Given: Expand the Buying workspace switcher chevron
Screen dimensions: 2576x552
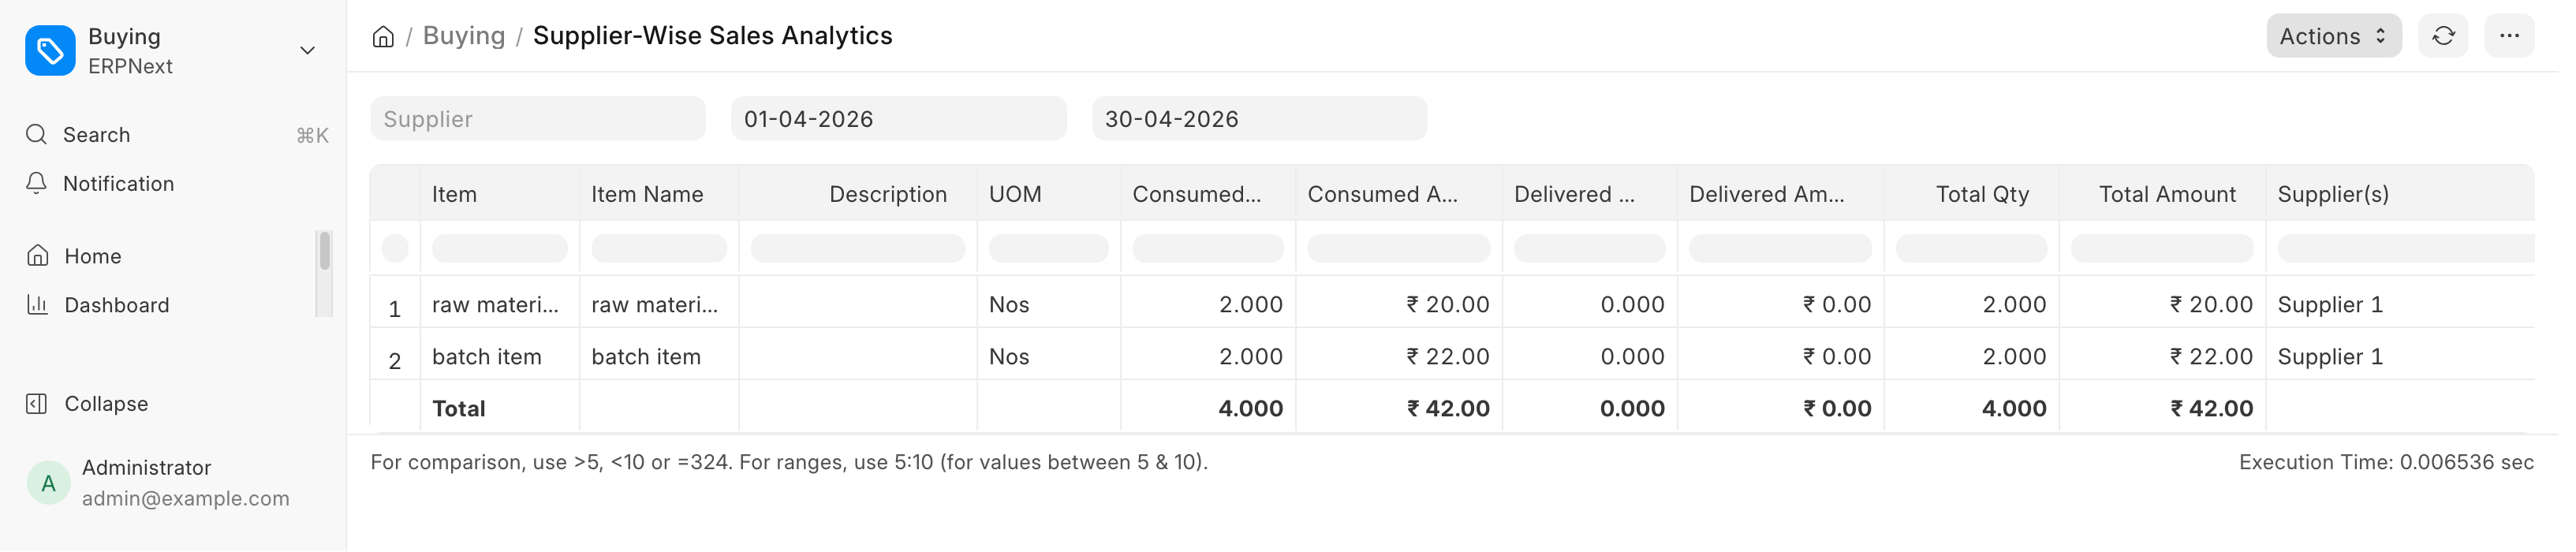Looking at the screenshot, I should pos(308,50).
